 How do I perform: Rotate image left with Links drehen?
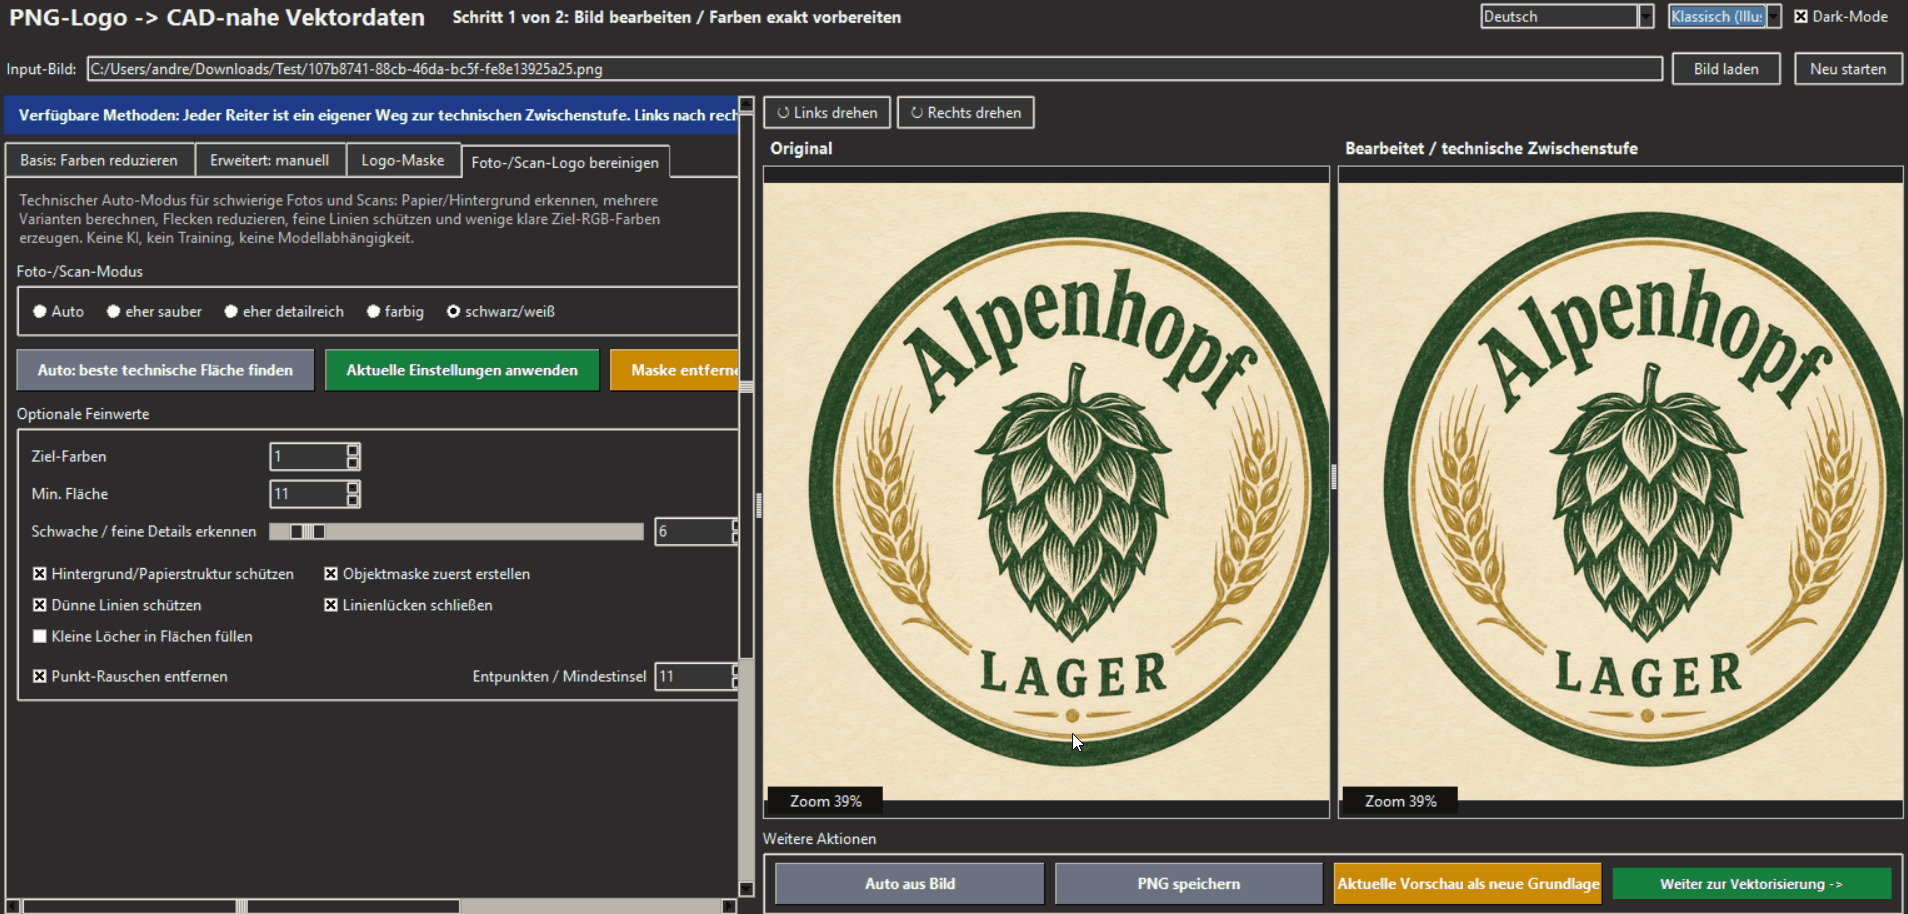(x=827, y=113)
